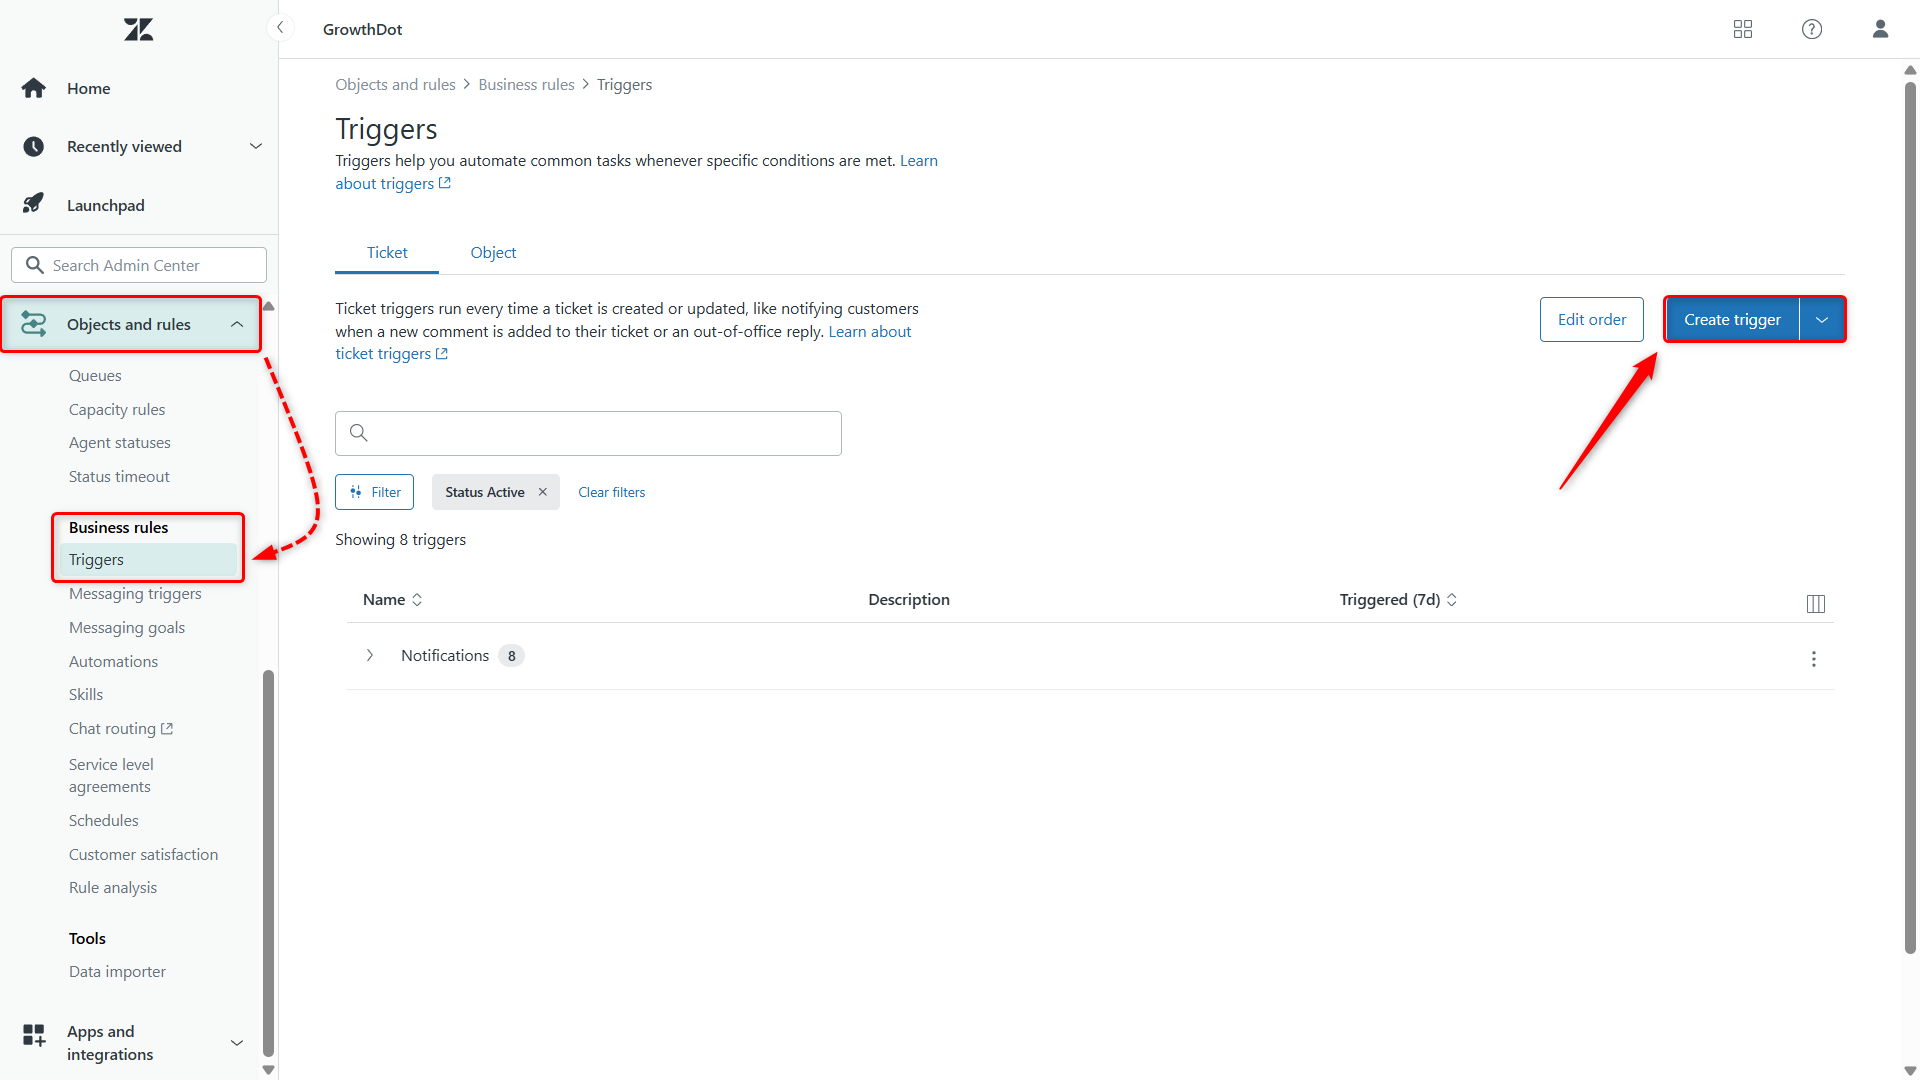Click the Edit order button
This screenshot has height=1080, width=1920.
[x=1591, y=319]
